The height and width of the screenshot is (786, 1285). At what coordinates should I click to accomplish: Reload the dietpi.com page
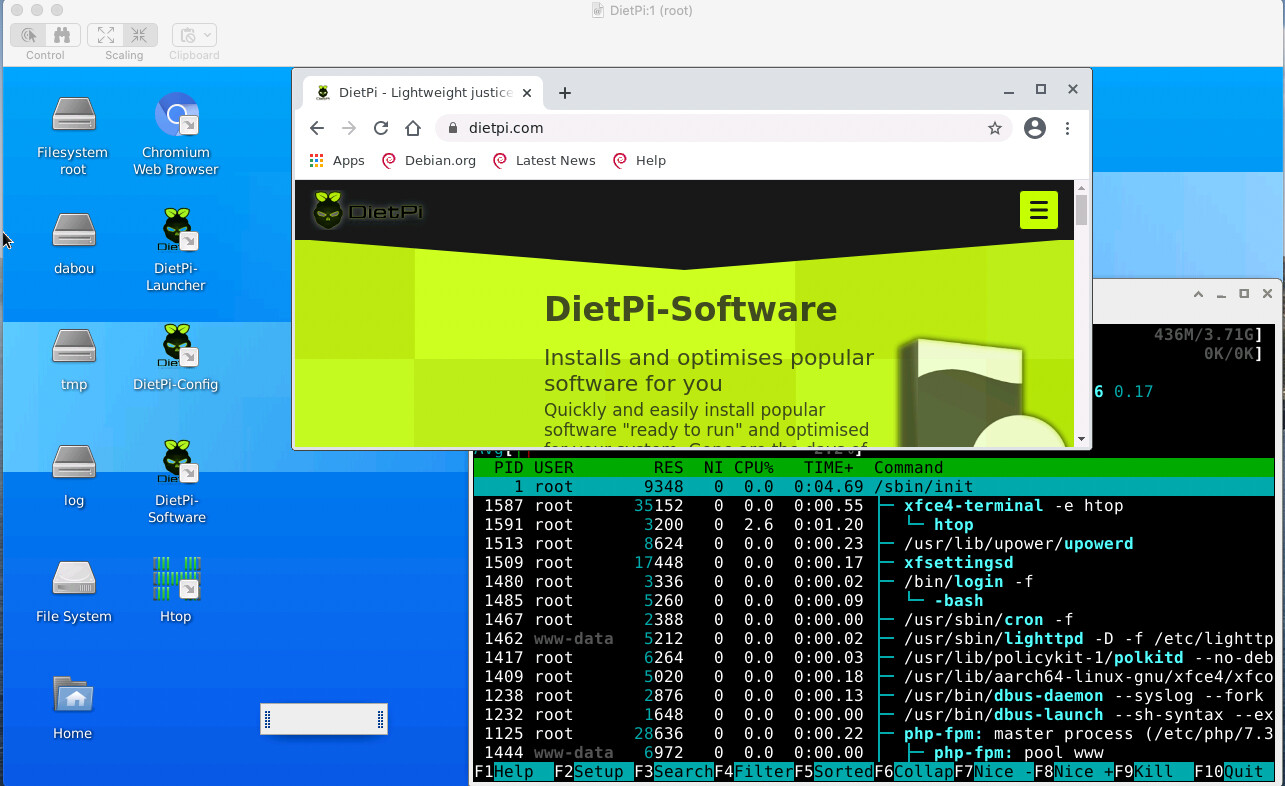381,128
